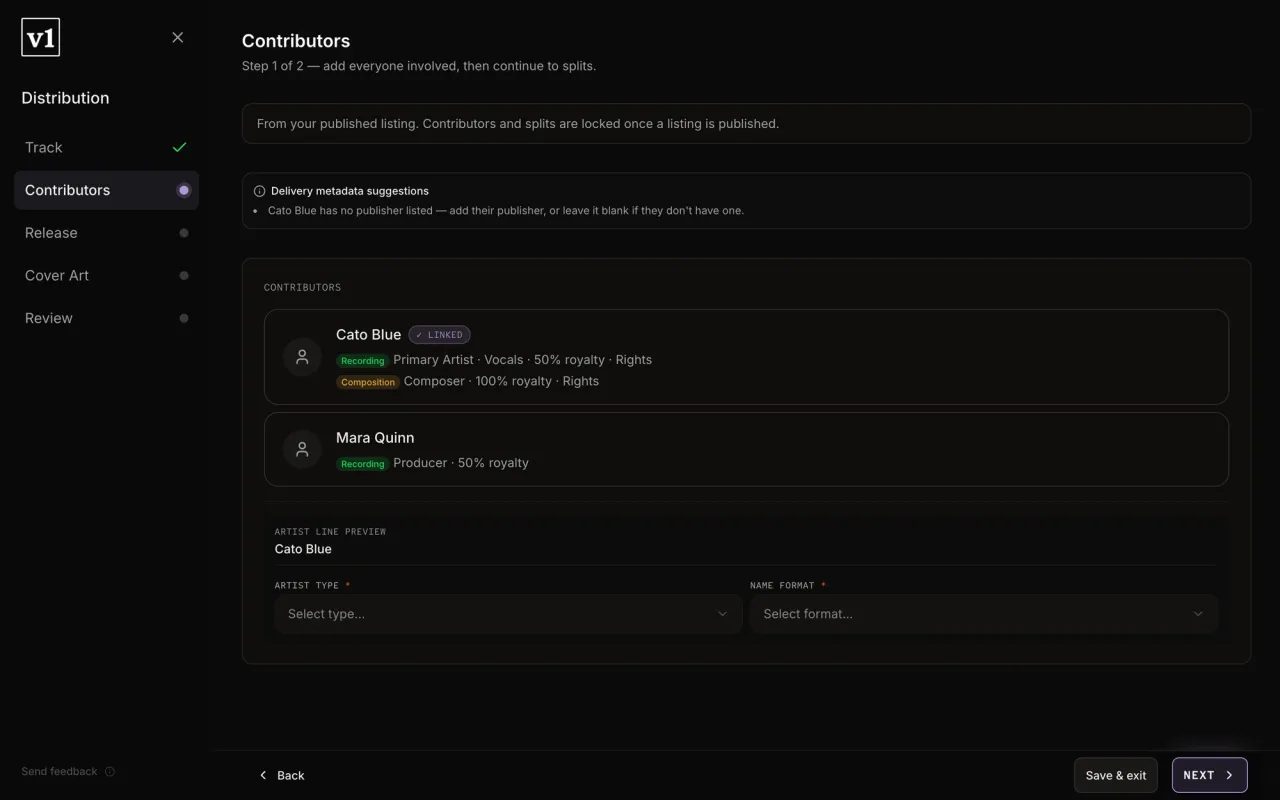
Task: Open the Name Format dropdown
Action: click(984, 614)
